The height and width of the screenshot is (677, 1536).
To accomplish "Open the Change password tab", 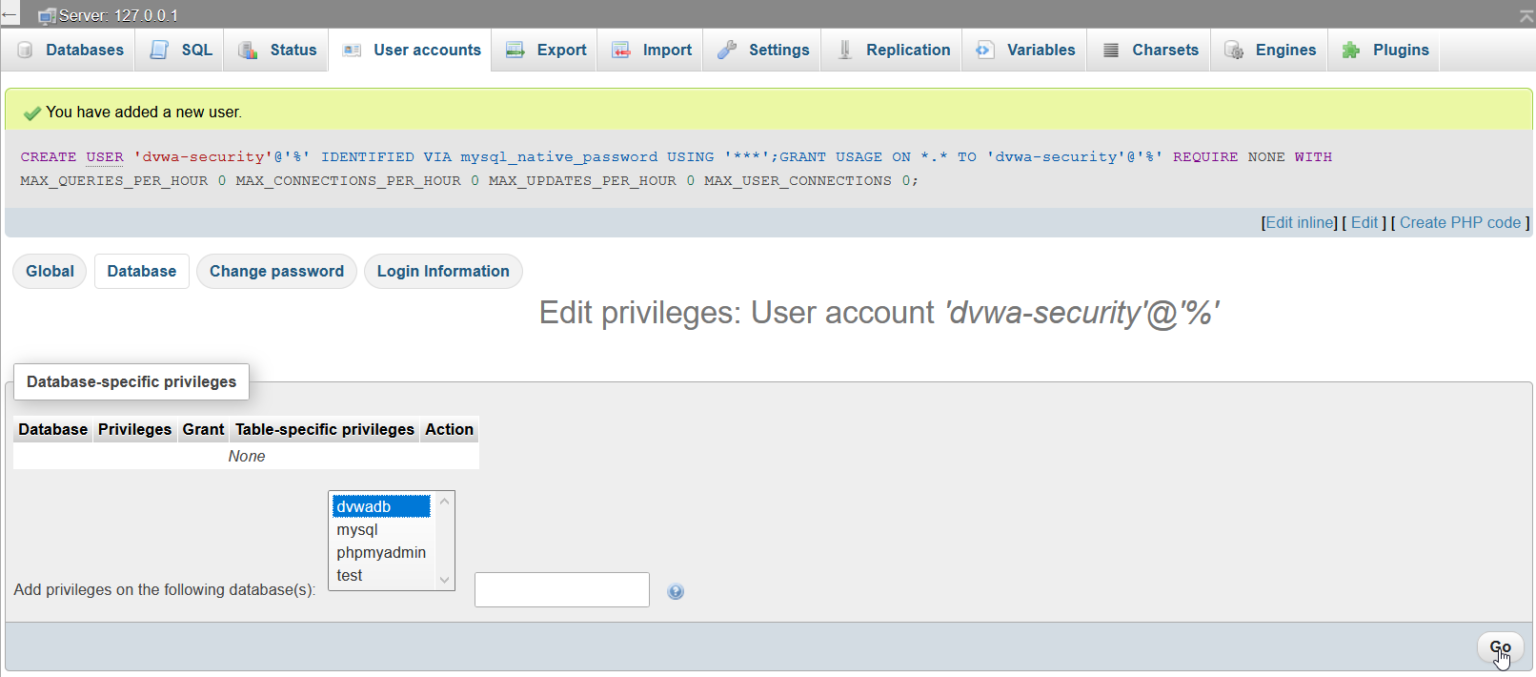I will coord(276,271).
